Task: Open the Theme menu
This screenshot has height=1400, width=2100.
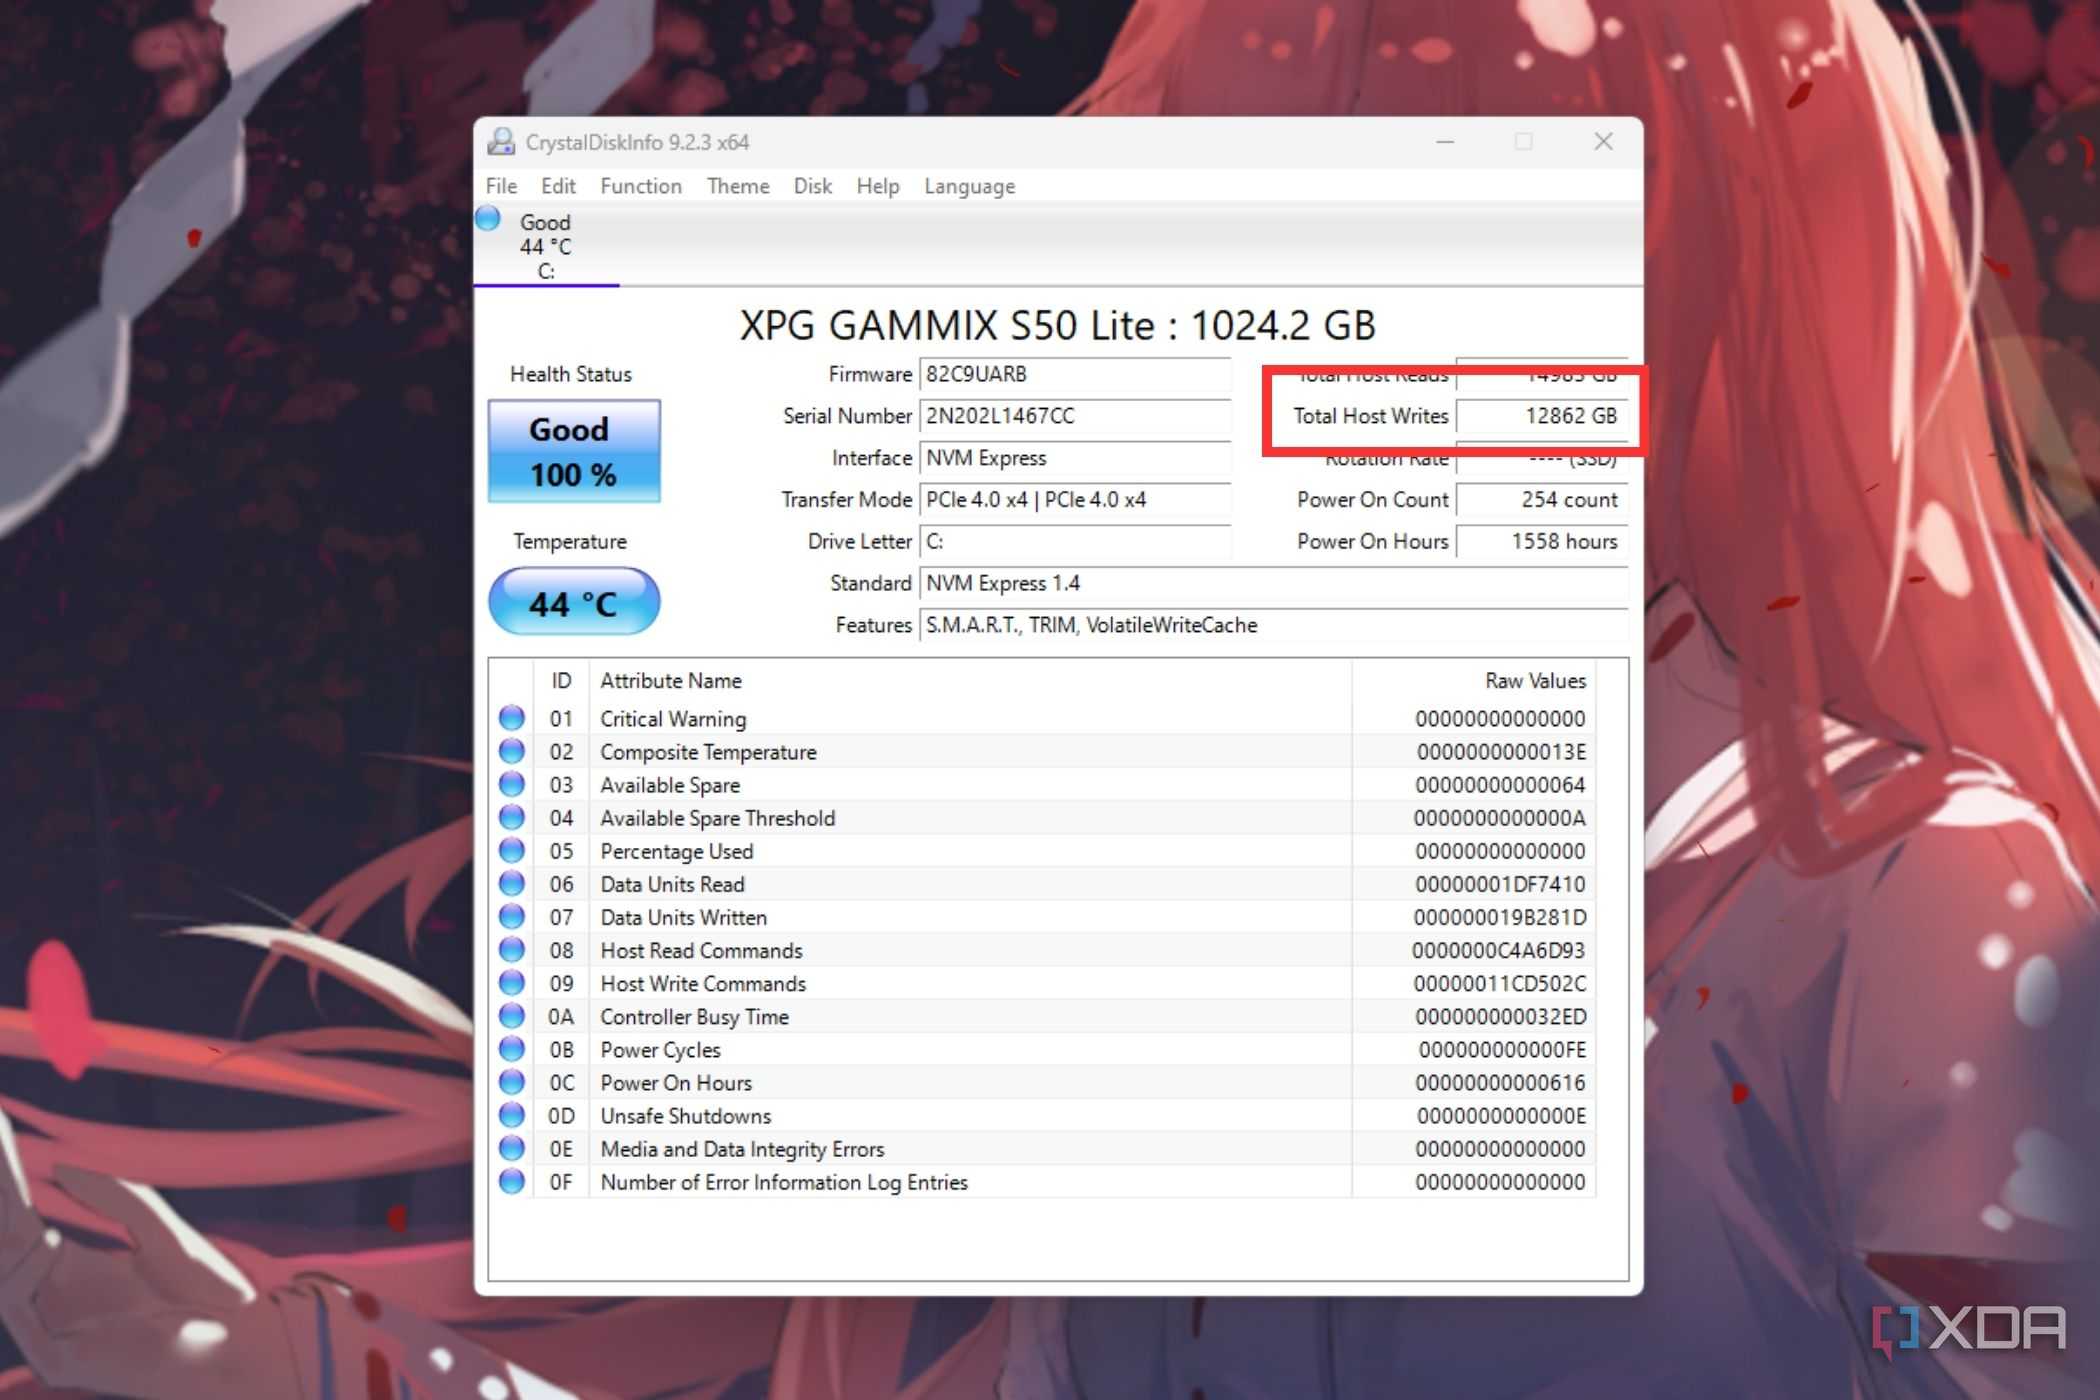Action: tap(738, 186)
